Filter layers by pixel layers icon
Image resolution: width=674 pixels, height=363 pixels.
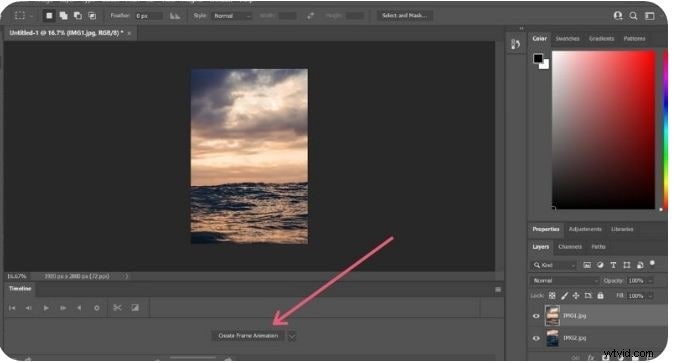[x=587, y=265]
